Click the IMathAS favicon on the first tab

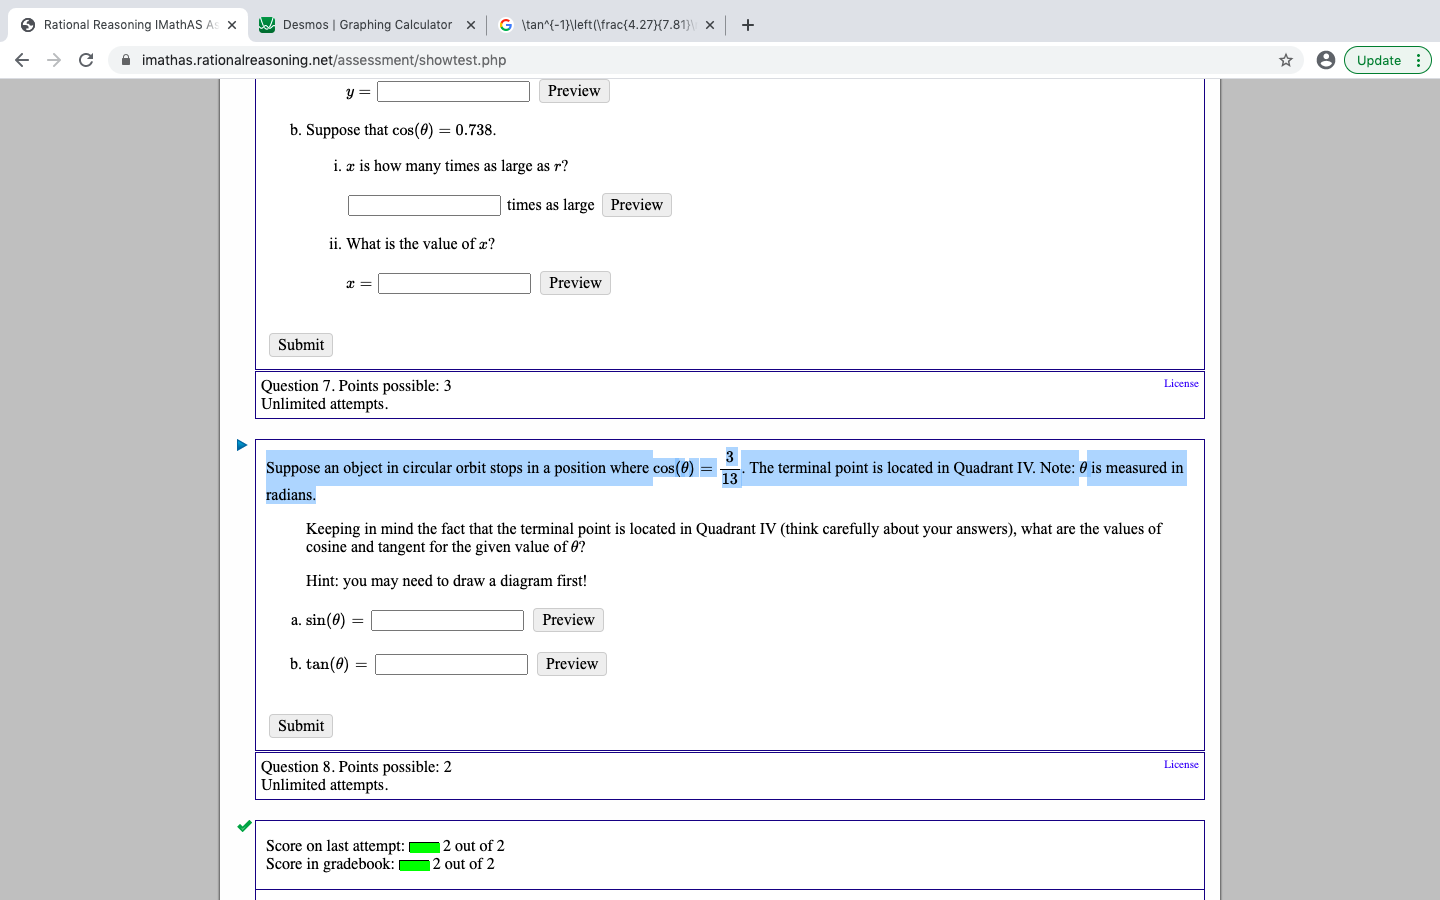(x=27, y=24)
